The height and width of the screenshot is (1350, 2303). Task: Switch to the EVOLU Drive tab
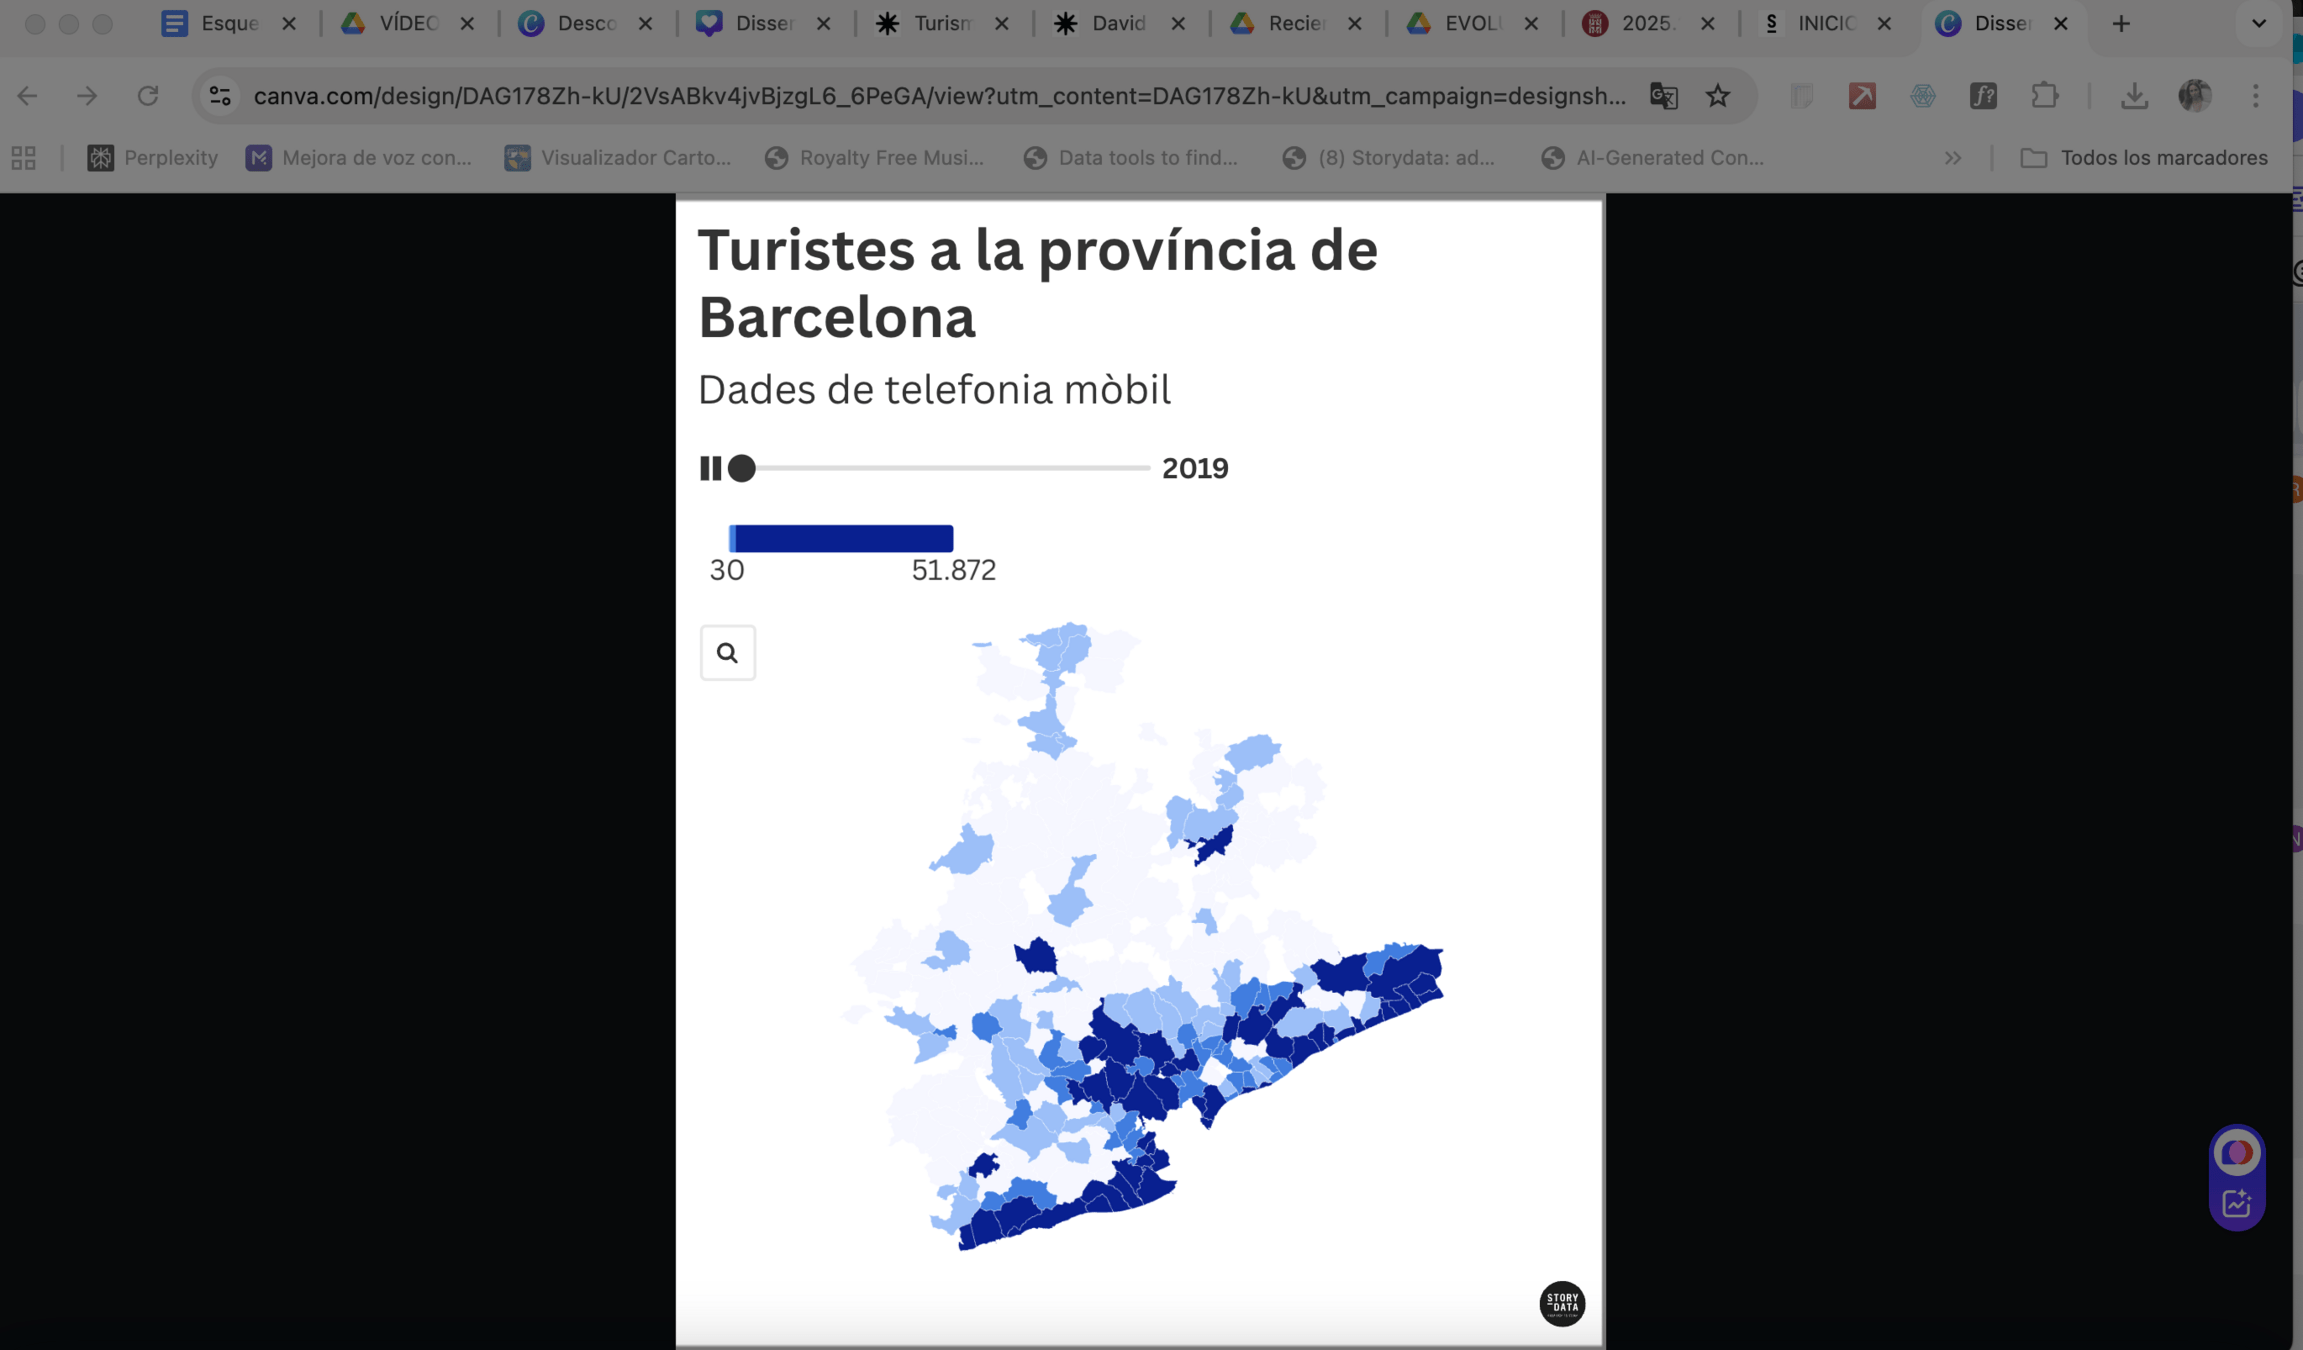tap(1470, 24)
